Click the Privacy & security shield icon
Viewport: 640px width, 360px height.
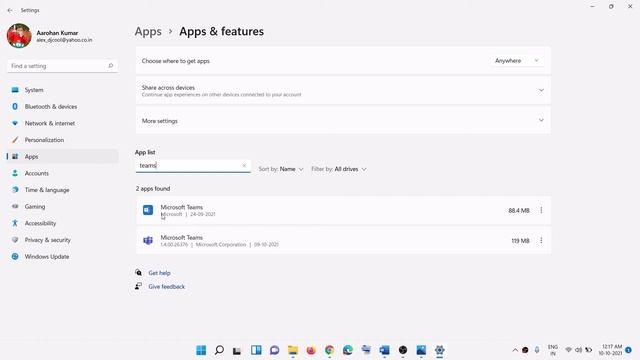click(15, 240)
